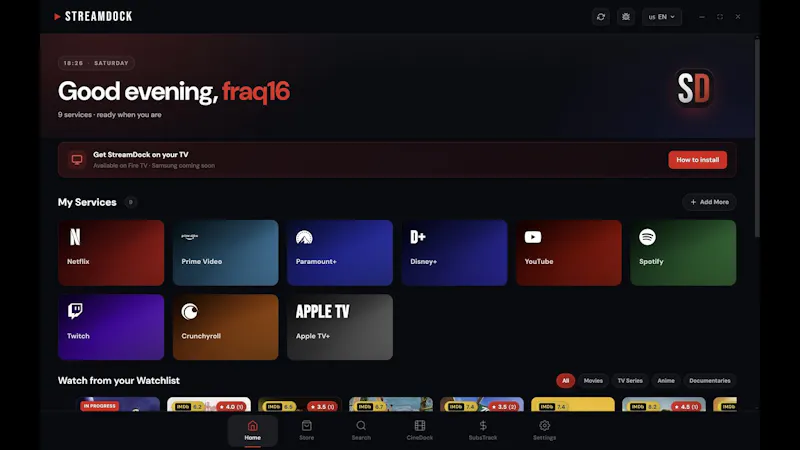Screen dimensions: 800x450
Task: Click the username fraq16 in greeting
Action: point(256,91)
